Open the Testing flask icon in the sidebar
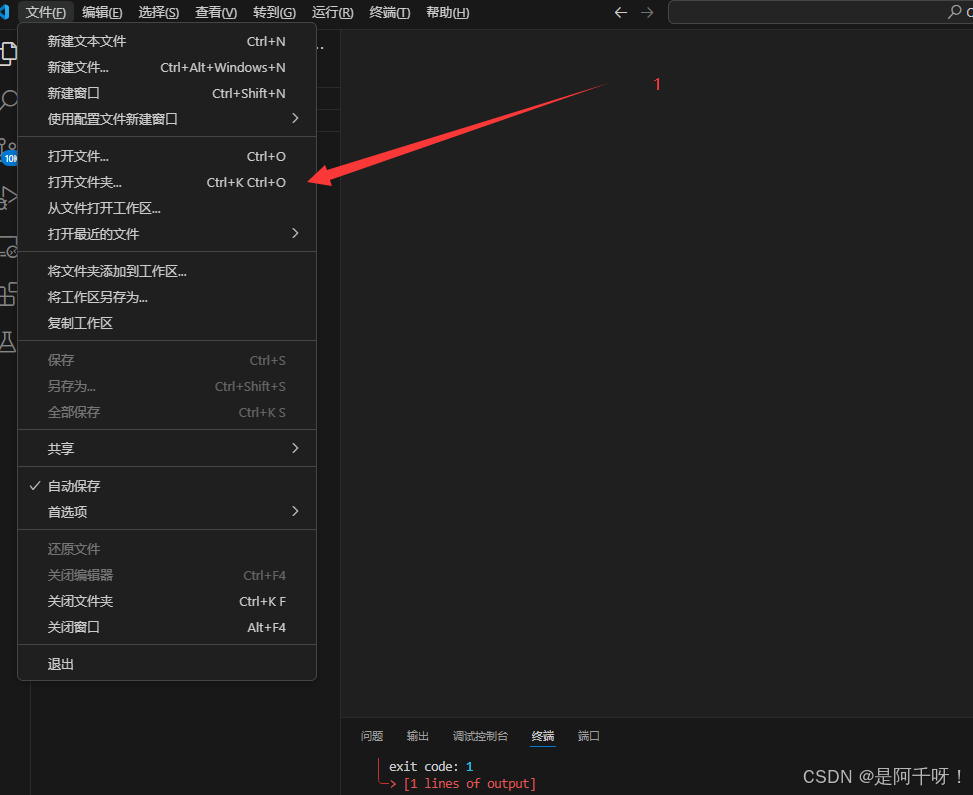Image resolution: width=973 pixels, height=795 pixels. (x=8, y=343)
